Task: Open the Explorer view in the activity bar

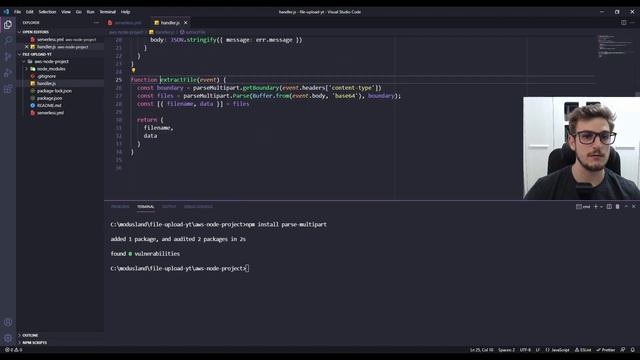Action: point(8,25)
